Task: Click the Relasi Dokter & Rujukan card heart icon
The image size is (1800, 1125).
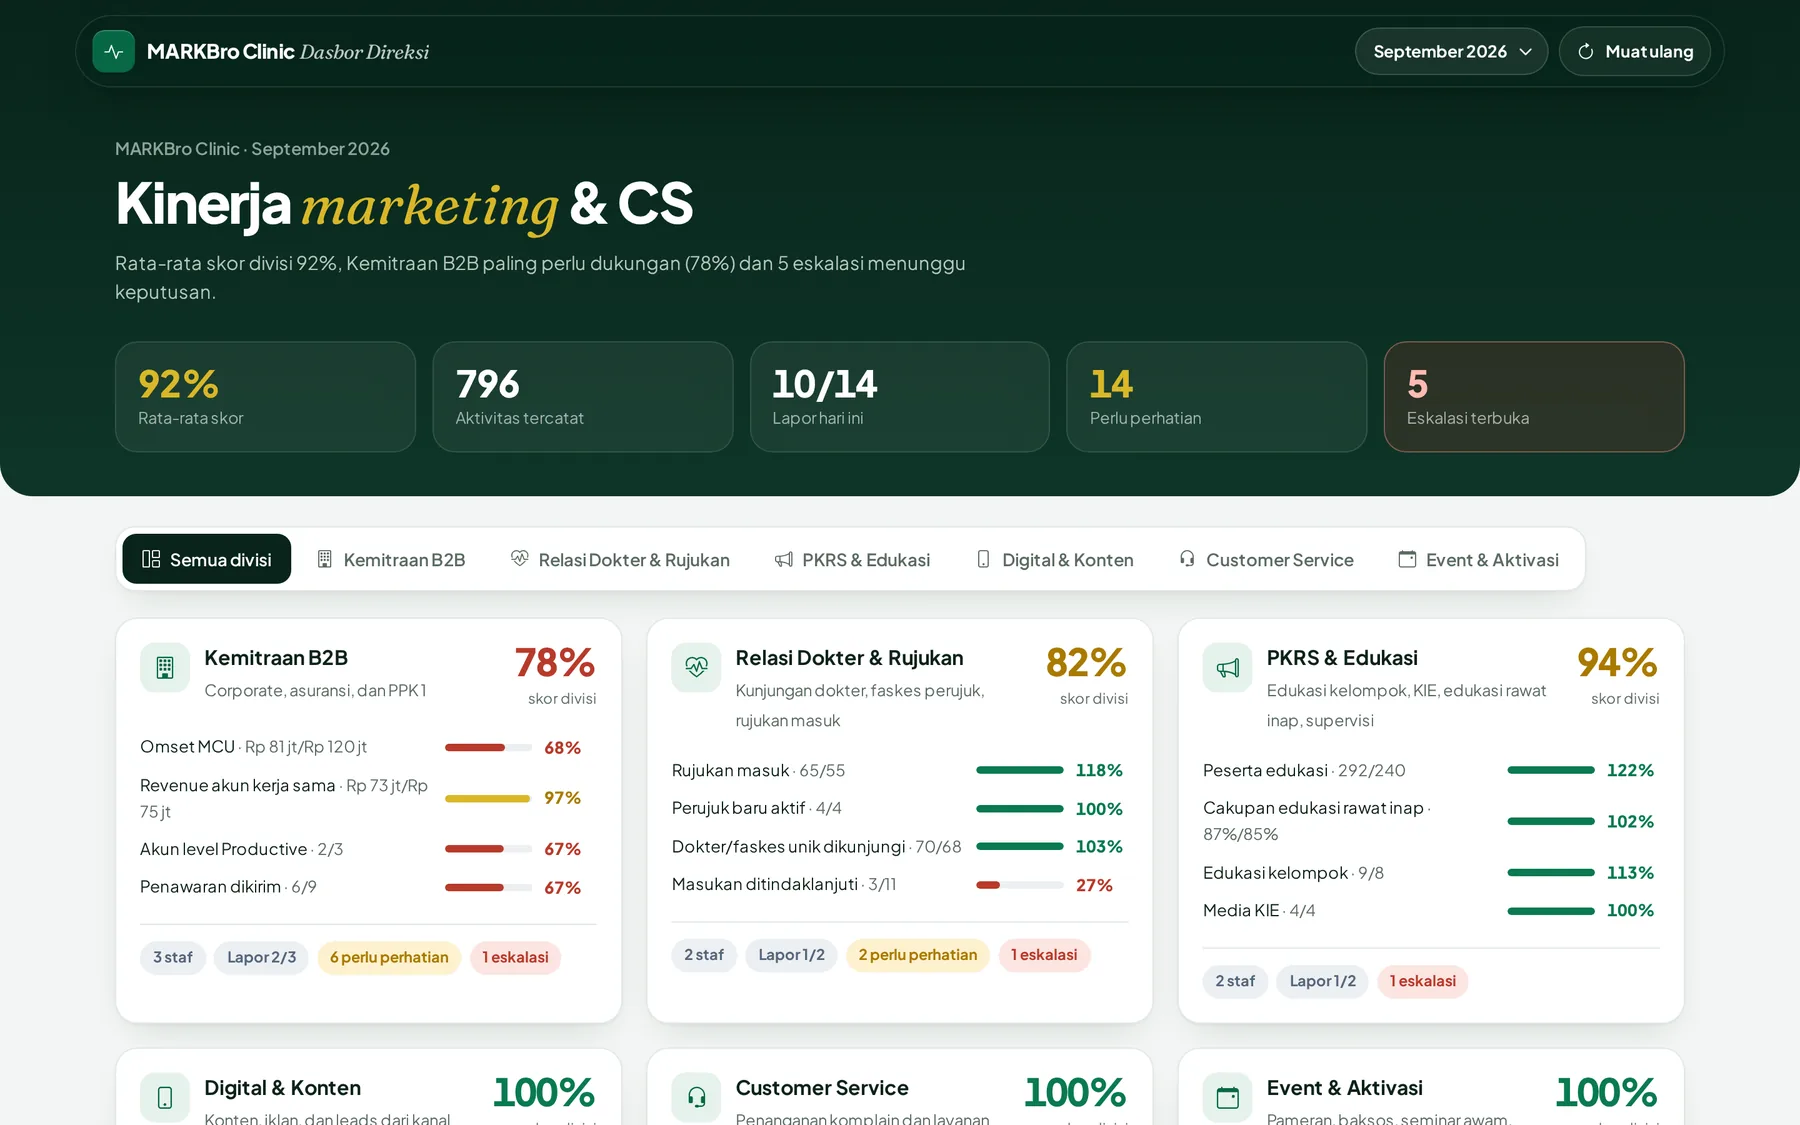Action: pyautogui.click(x=696, y=667)
